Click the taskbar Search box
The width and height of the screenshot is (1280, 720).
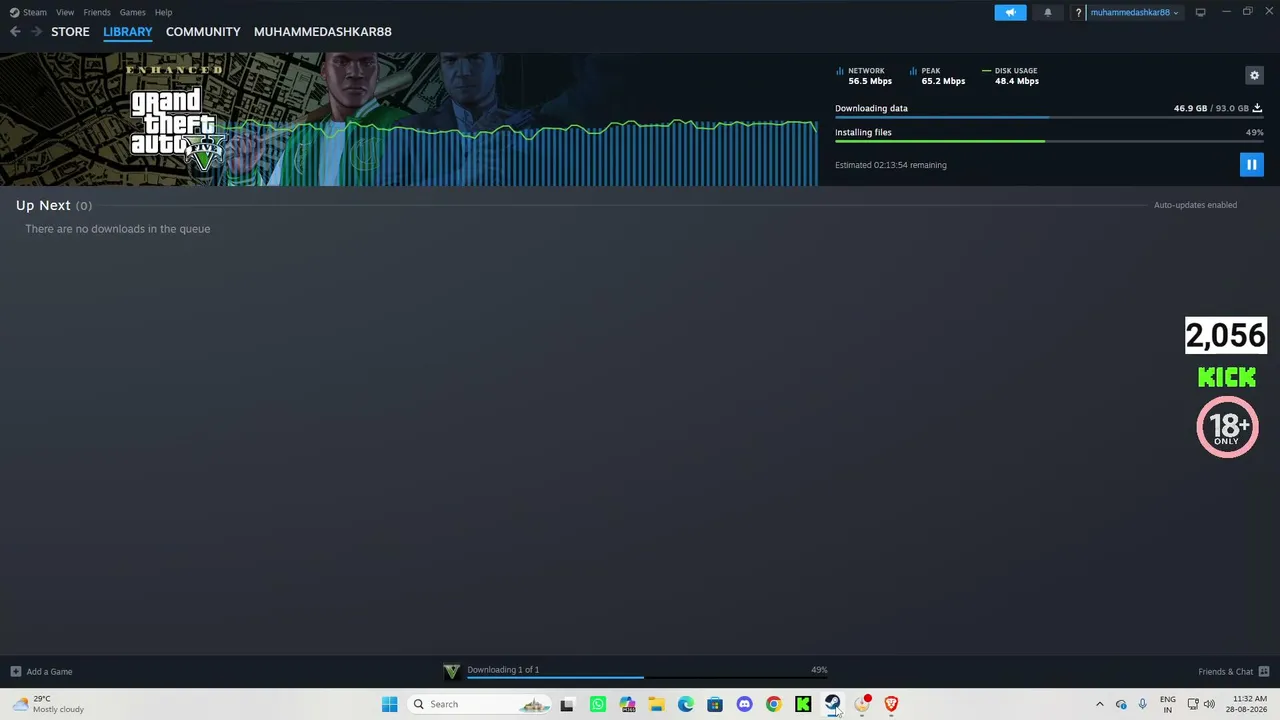pyautogui.click(x=480, y=704)
